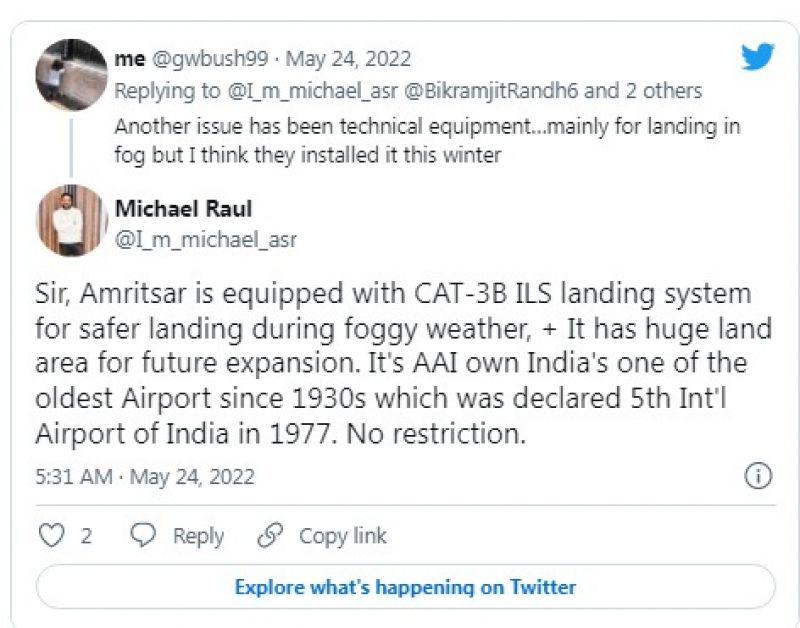Open the tweet info circle icon
This screenshot has height=628, width=800.
[759, 477]
